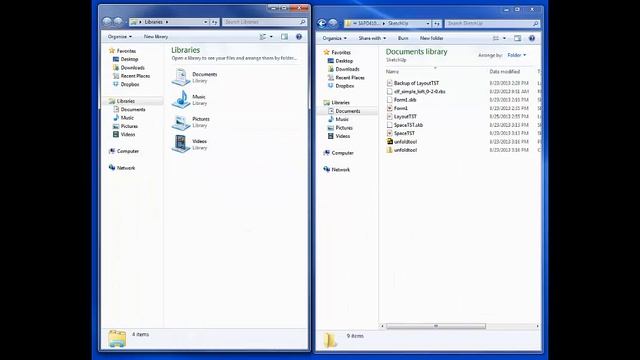This screenshot has width=640, height=360.
Task: Open the Share with menu
Action: pos(372,38)
